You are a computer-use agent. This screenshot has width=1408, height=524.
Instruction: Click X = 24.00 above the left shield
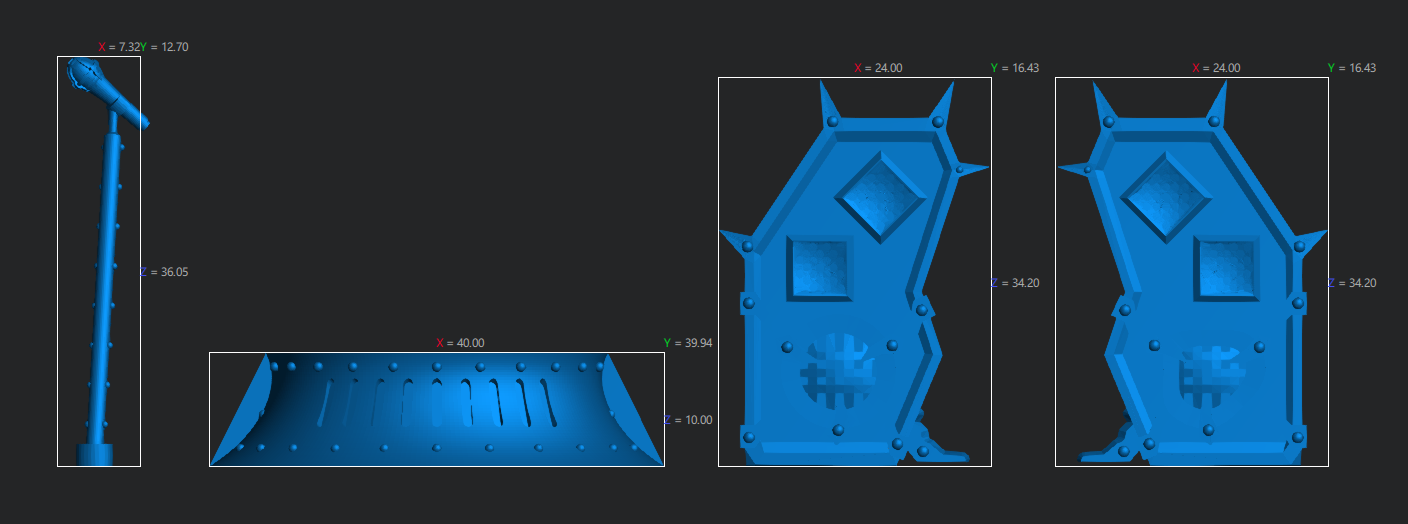(878, 68)
